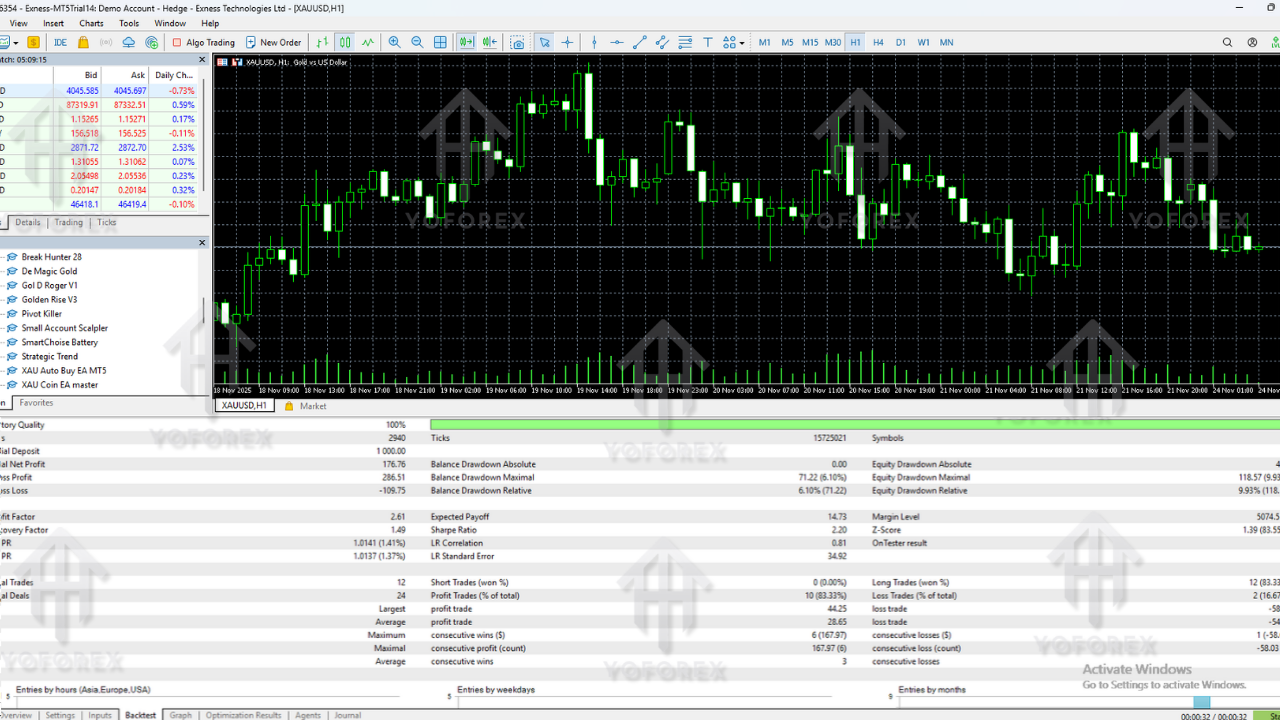The height and width of the screenshot is (720, 1280).
Task: Open the chart type dropdown arrow
Action: click(16, 43)
